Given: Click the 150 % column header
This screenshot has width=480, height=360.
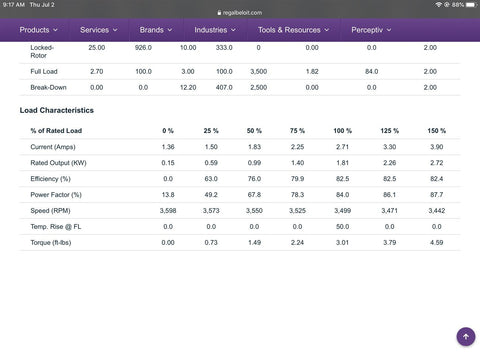Looking at the screenshot, I should (437, 131).
